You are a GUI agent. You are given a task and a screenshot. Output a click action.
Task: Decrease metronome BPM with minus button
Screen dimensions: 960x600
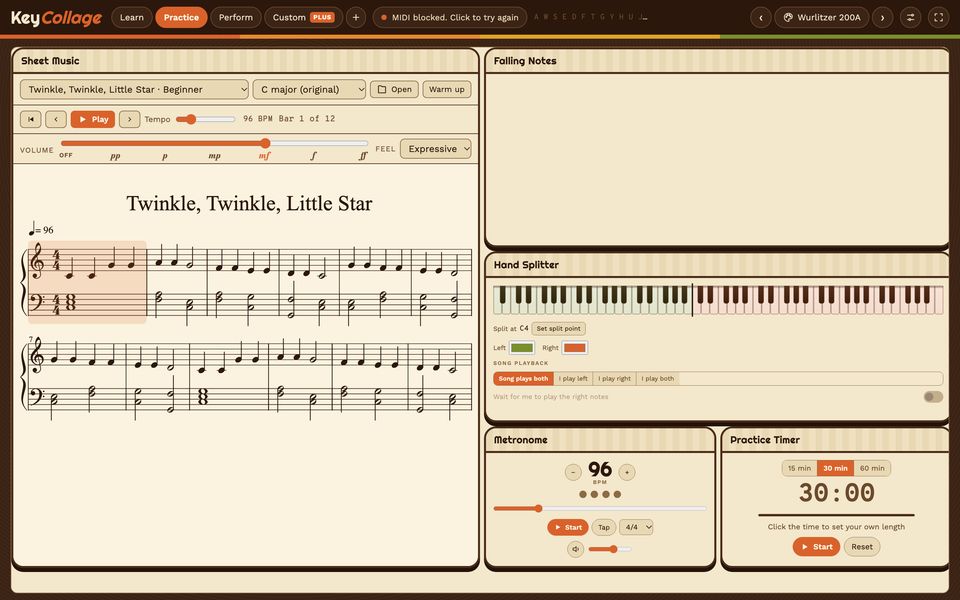click(x=573, y=472)
